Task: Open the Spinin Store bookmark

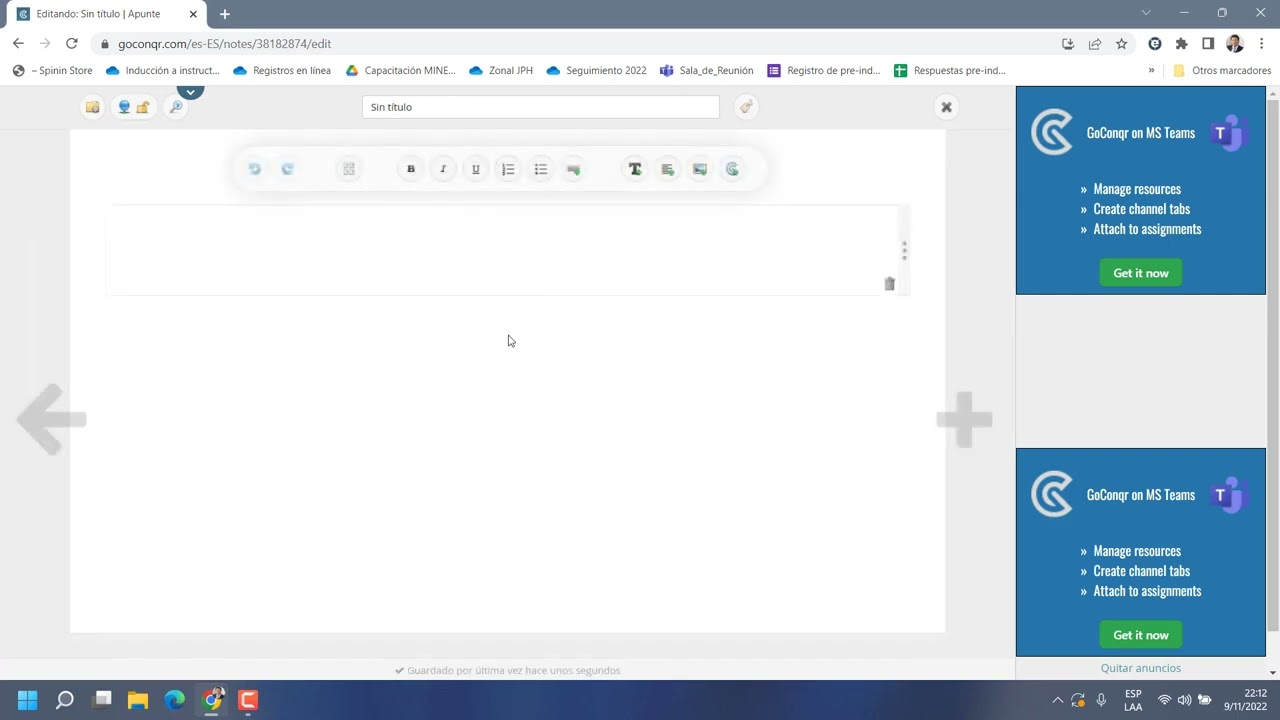Action: coord(52,71)
